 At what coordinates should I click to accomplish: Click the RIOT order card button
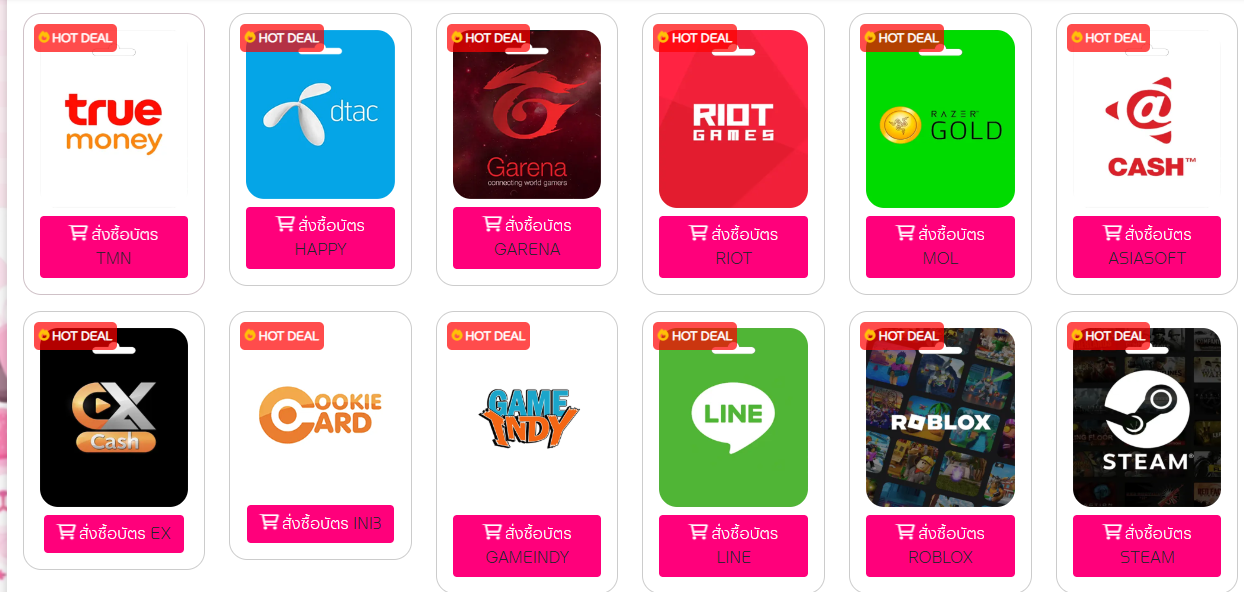point(733,246)
